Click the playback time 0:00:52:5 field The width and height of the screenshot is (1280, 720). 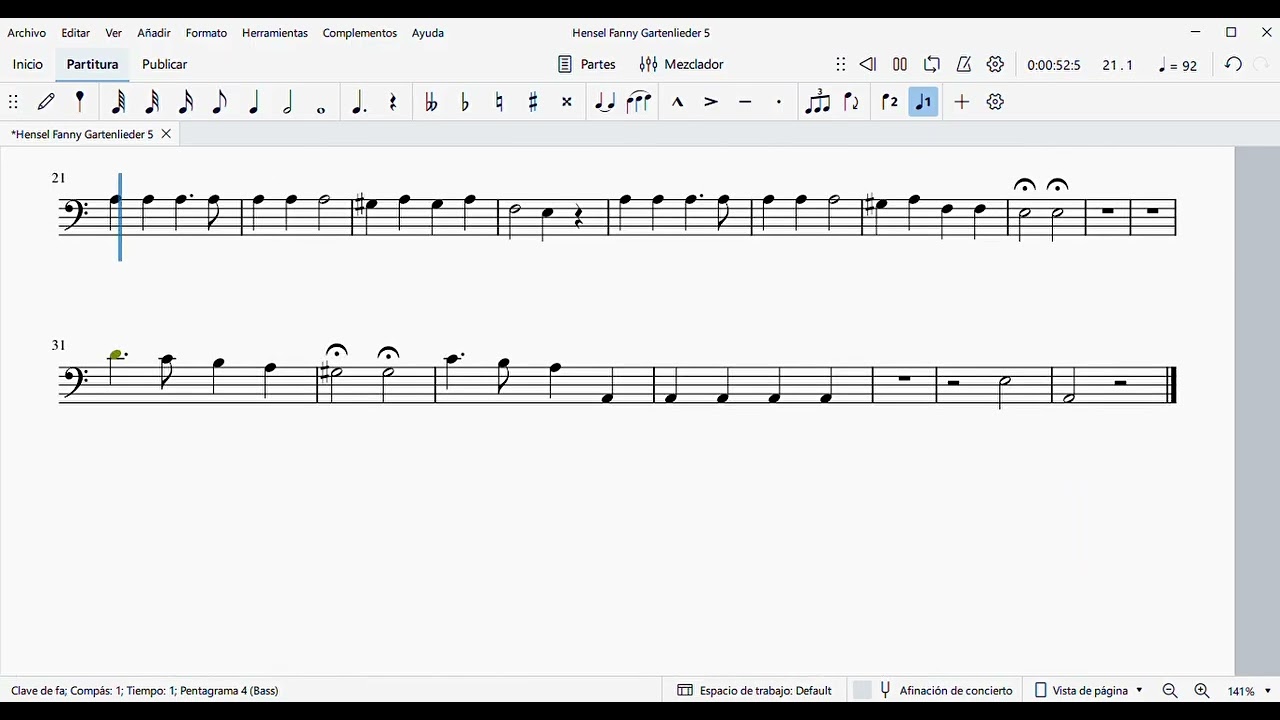click(x=1054, y=65)
